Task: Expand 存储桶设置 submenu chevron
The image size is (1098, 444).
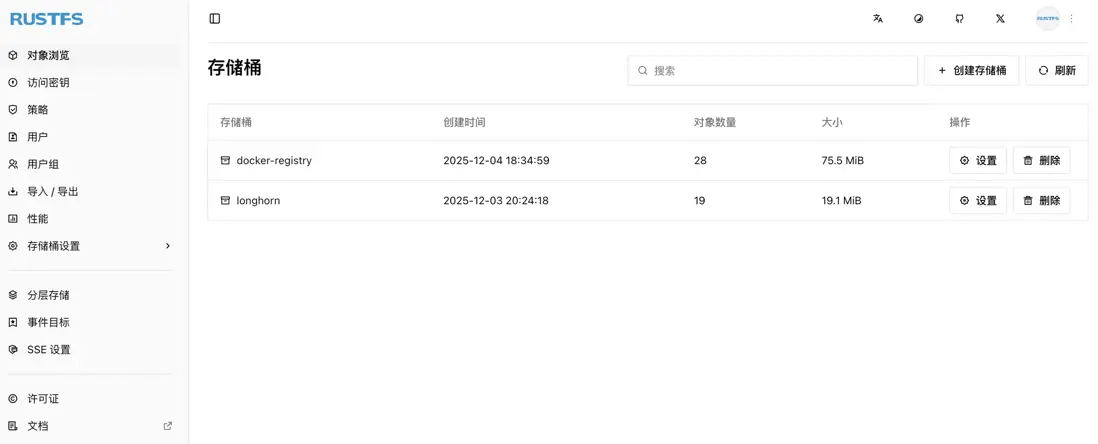Action: [x=168, y=246]
